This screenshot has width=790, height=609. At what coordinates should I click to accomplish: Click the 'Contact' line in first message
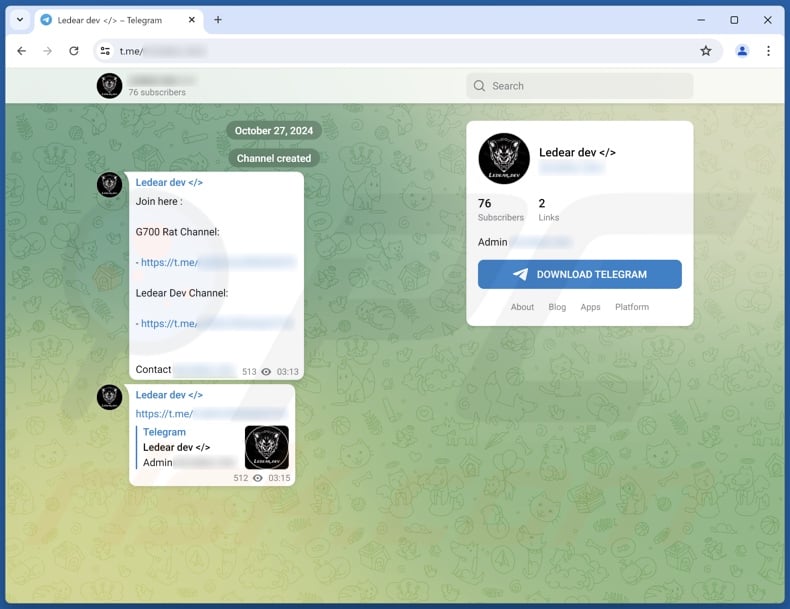point(185,370)
